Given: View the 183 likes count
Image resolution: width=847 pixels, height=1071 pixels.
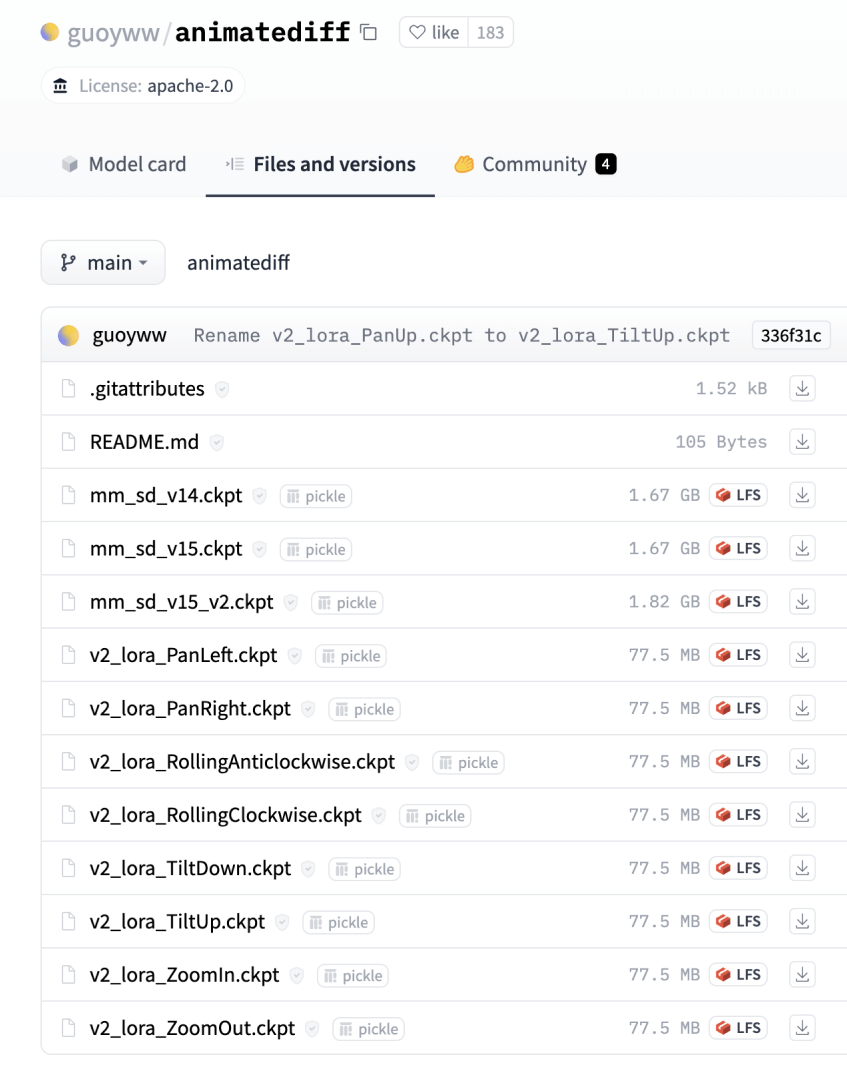Looking at the screenshot, I should [x=490, y=33].
